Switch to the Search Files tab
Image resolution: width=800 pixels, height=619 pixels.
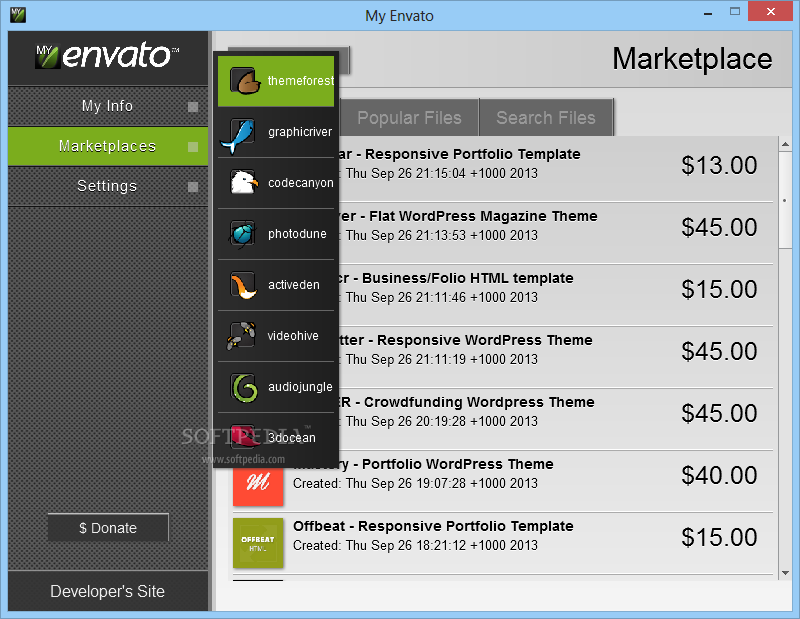[546, 118]
